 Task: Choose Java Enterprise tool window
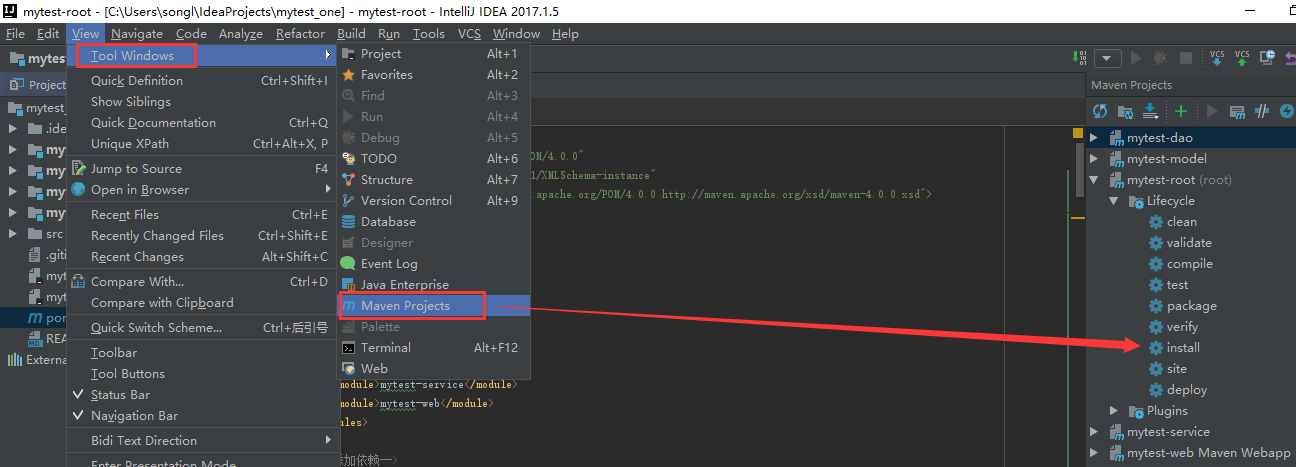coord(432,285)
